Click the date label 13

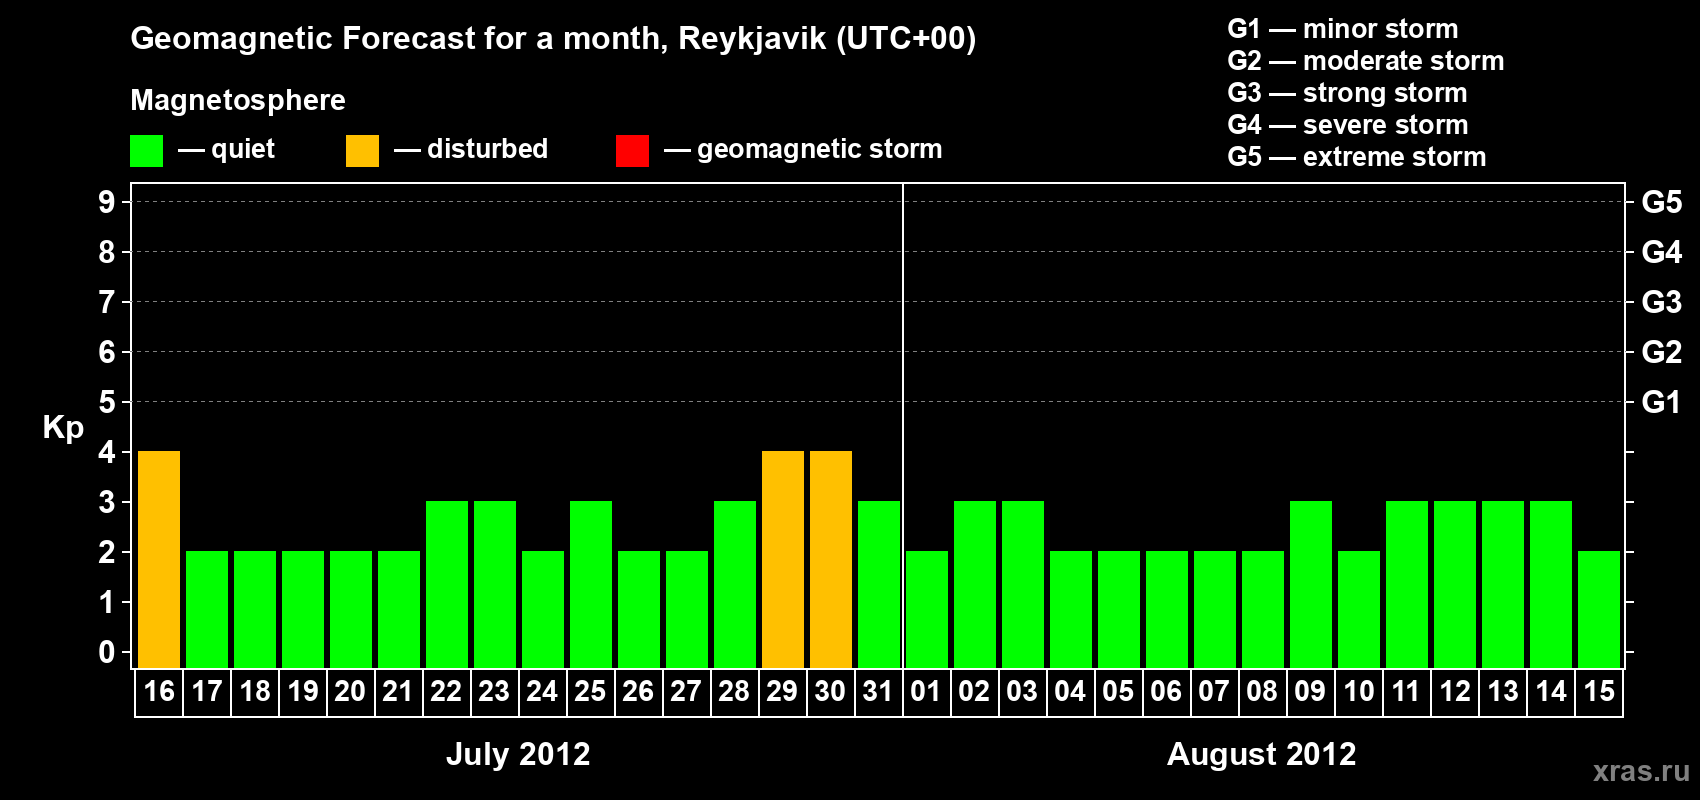pyautogui.click(x=1503, y=691)
